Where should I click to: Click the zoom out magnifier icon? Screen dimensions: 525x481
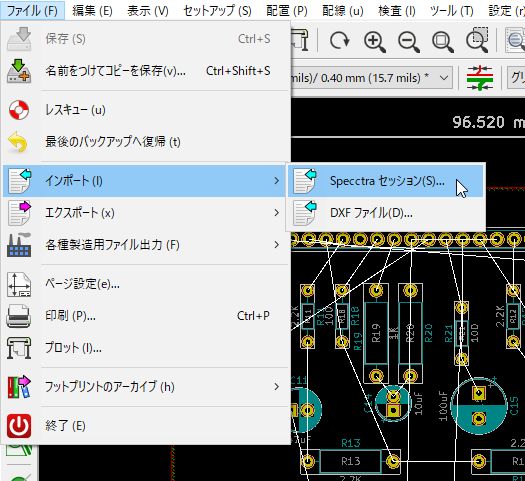click(x=408, y=42)
